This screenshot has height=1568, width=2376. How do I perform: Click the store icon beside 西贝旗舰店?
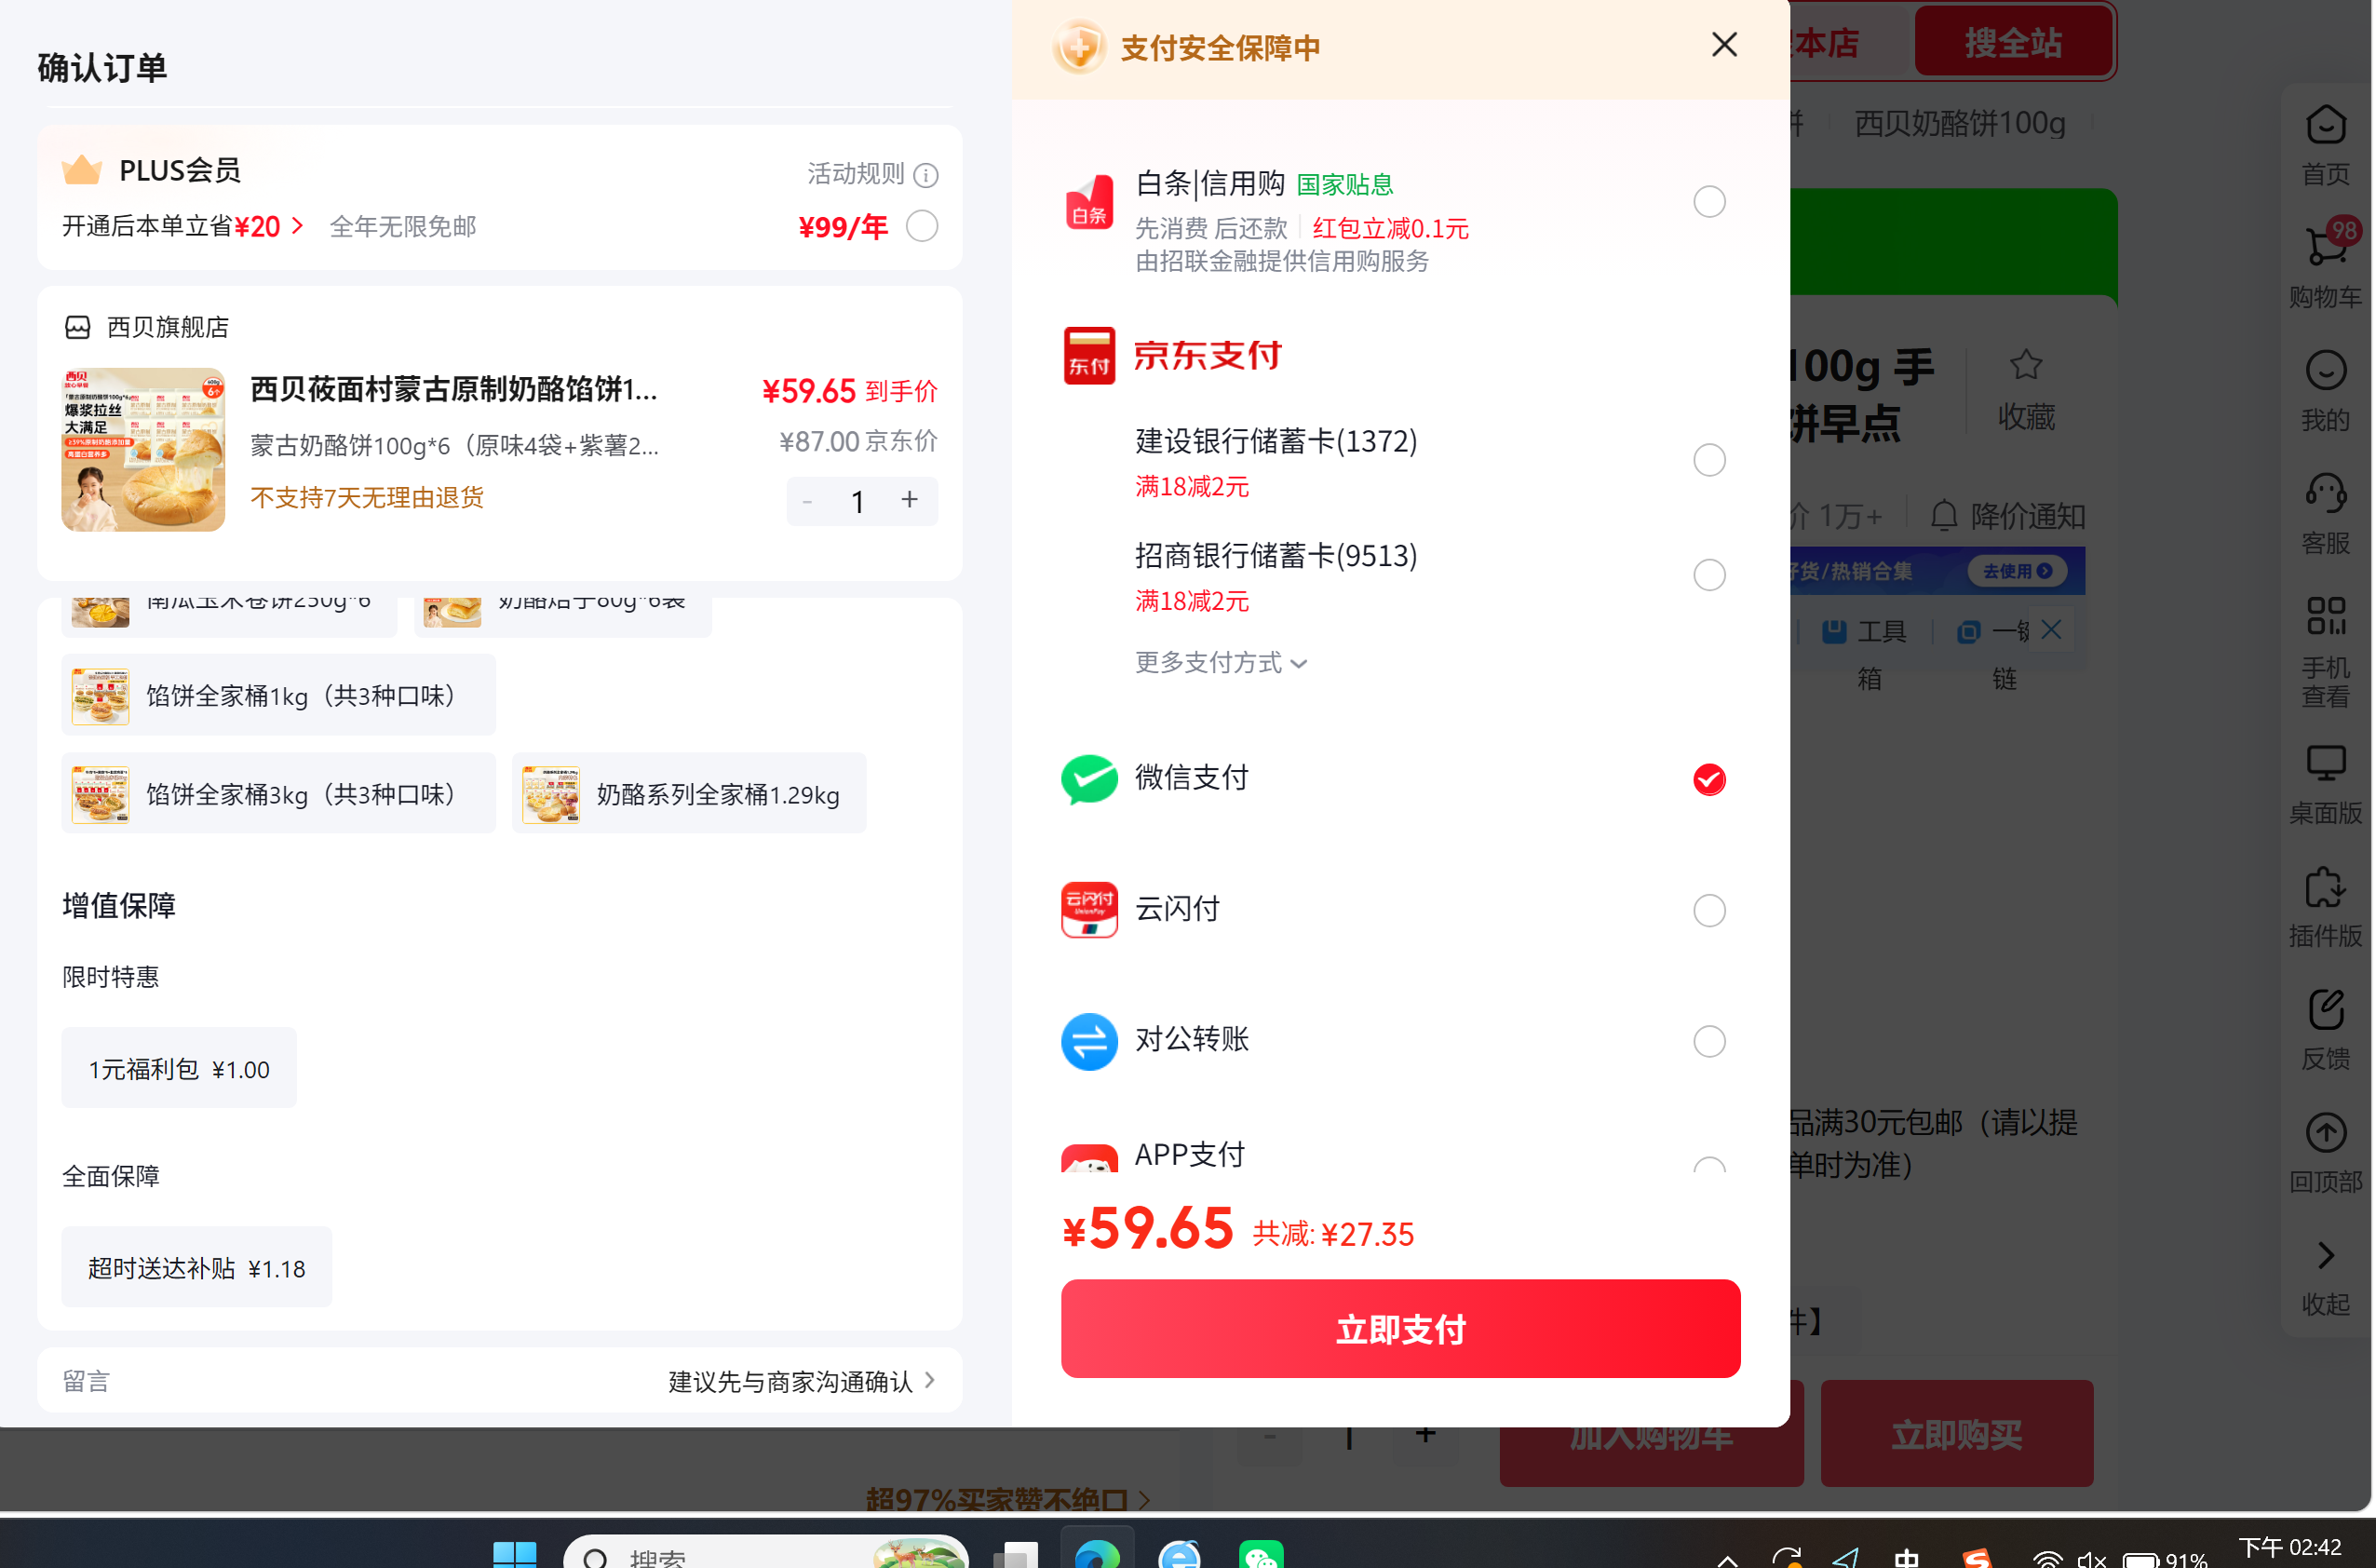coord(77,327)
